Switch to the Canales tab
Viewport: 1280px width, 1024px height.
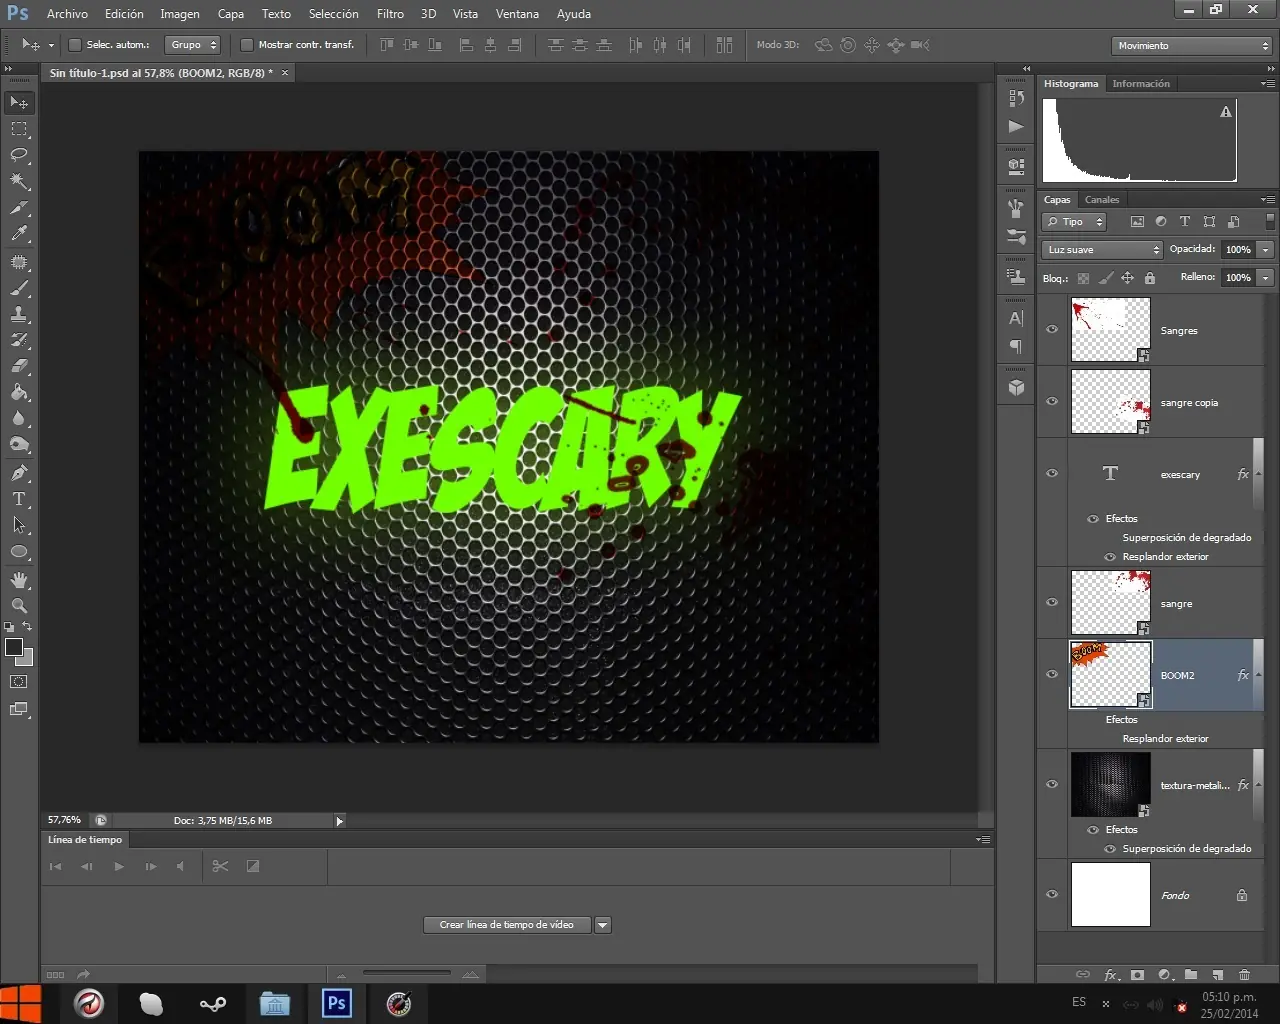click(x=1102, y=200)
